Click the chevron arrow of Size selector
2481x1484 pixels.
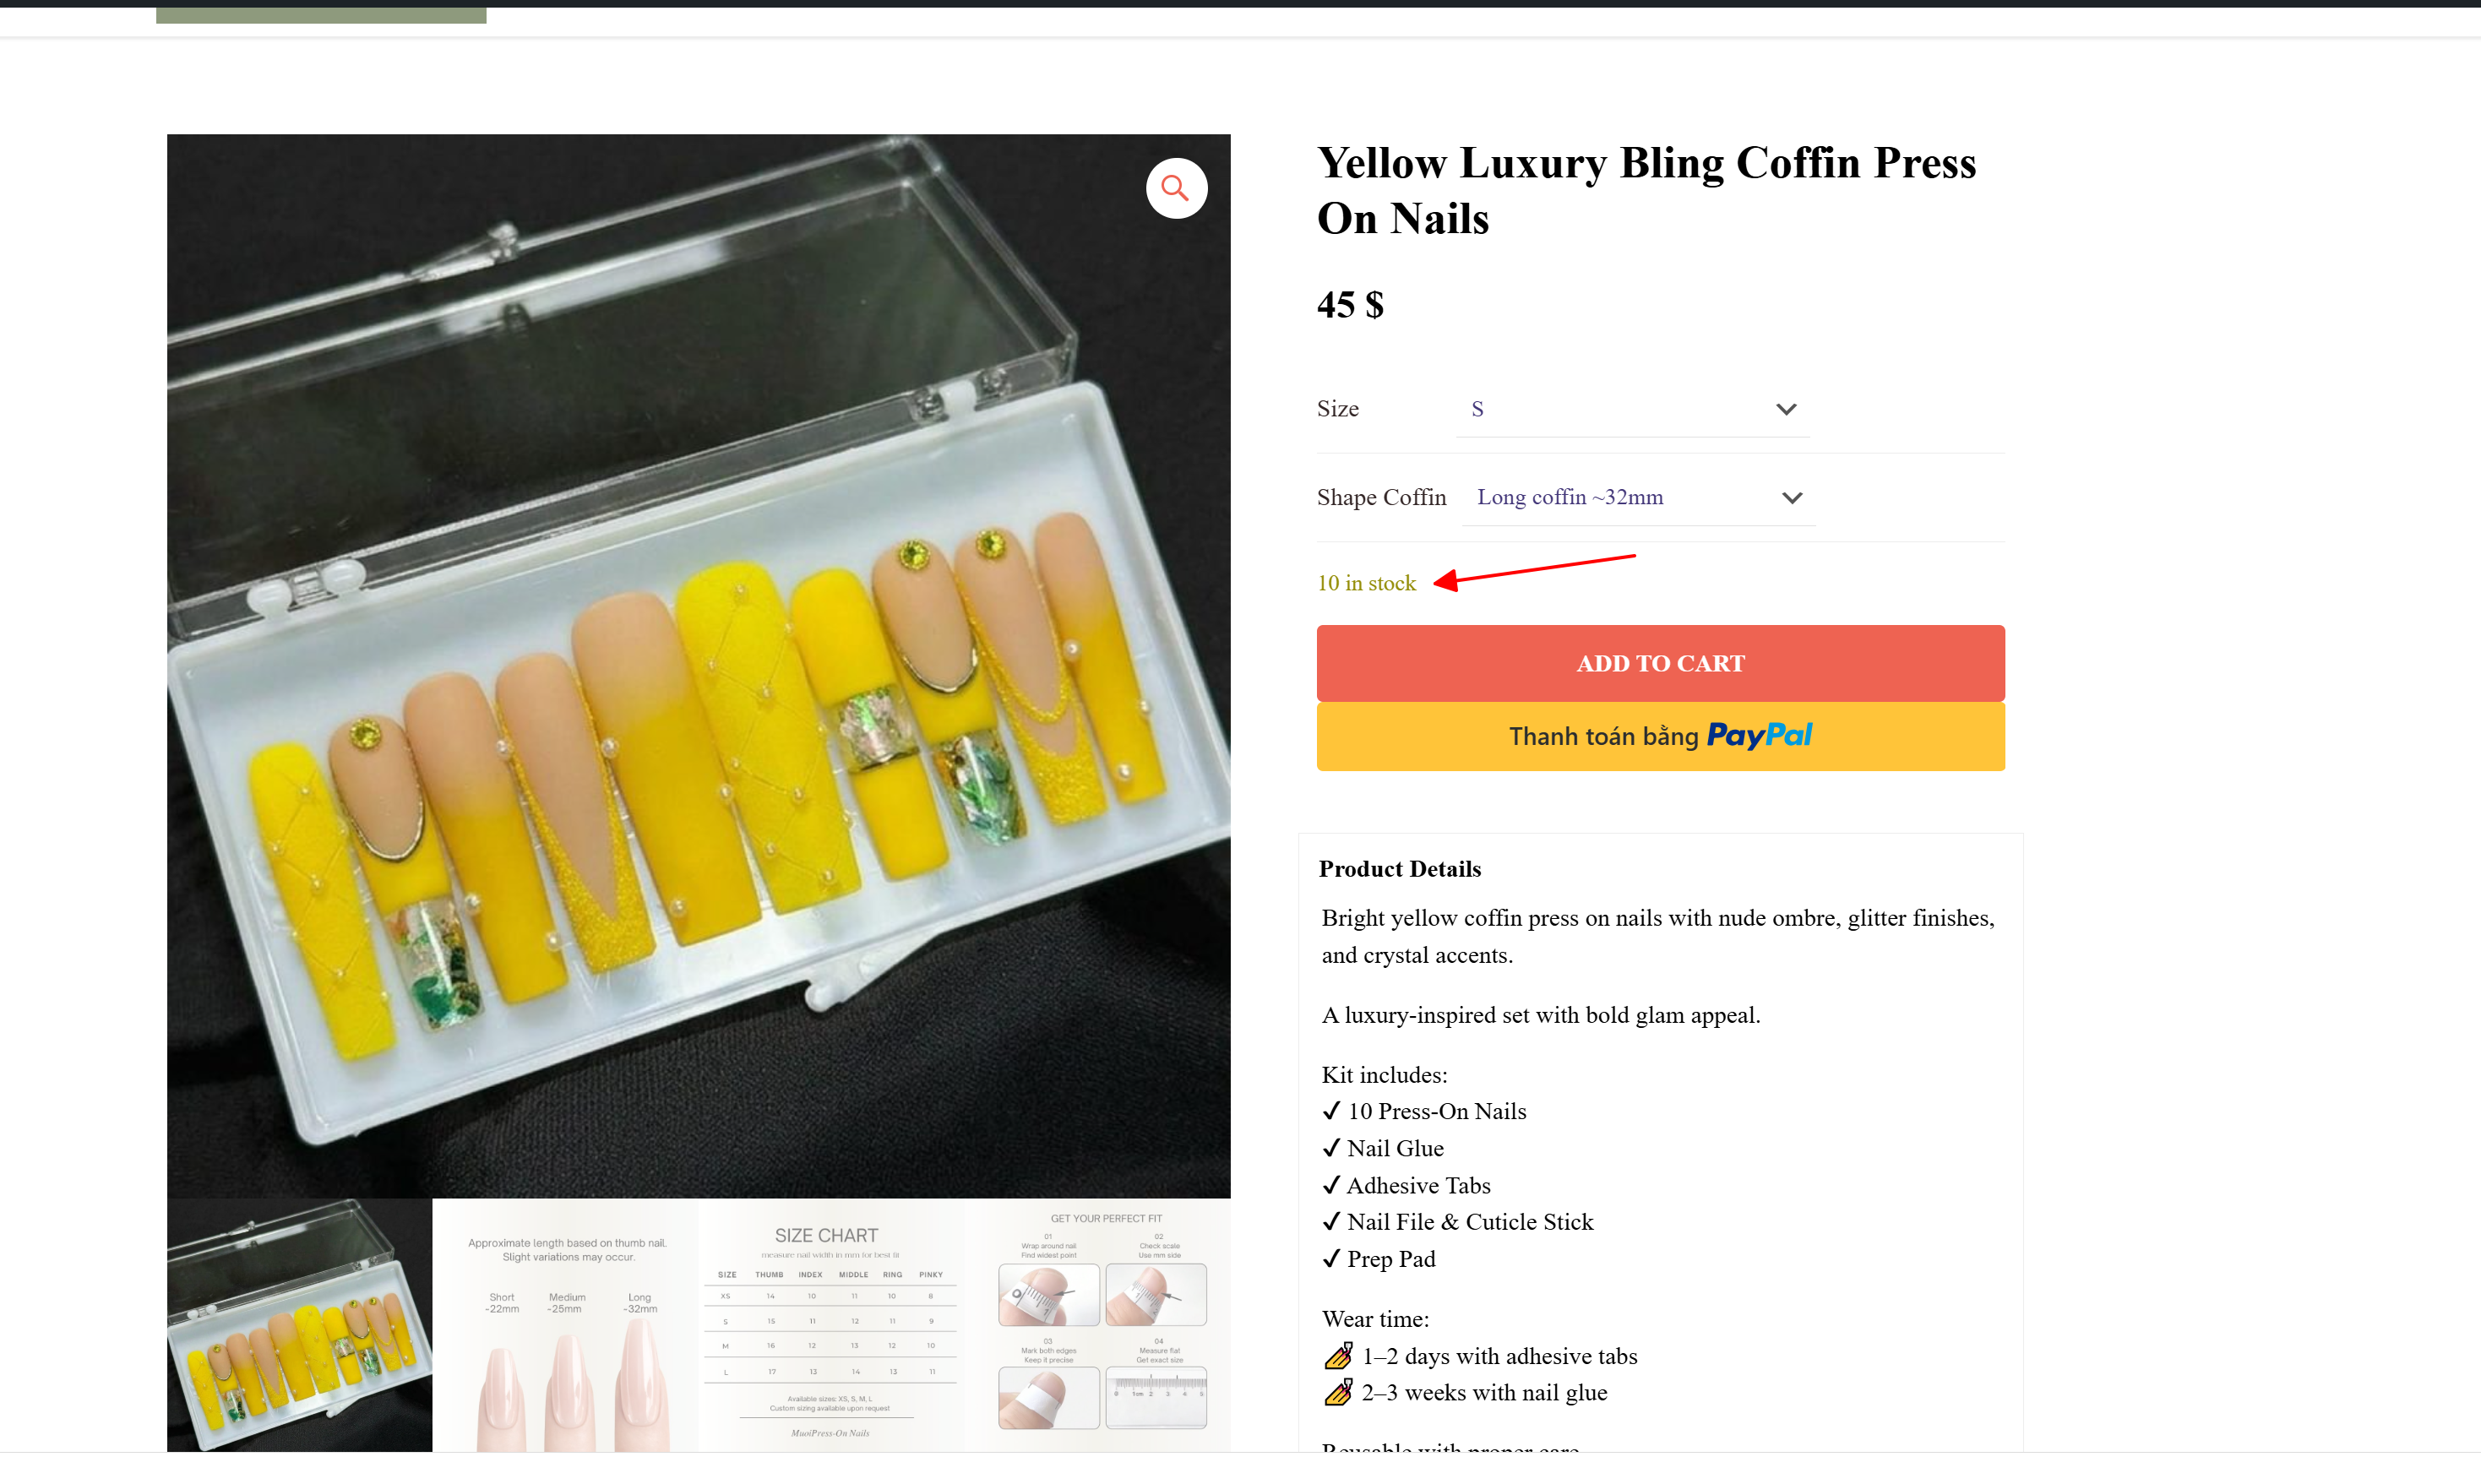1786,409
